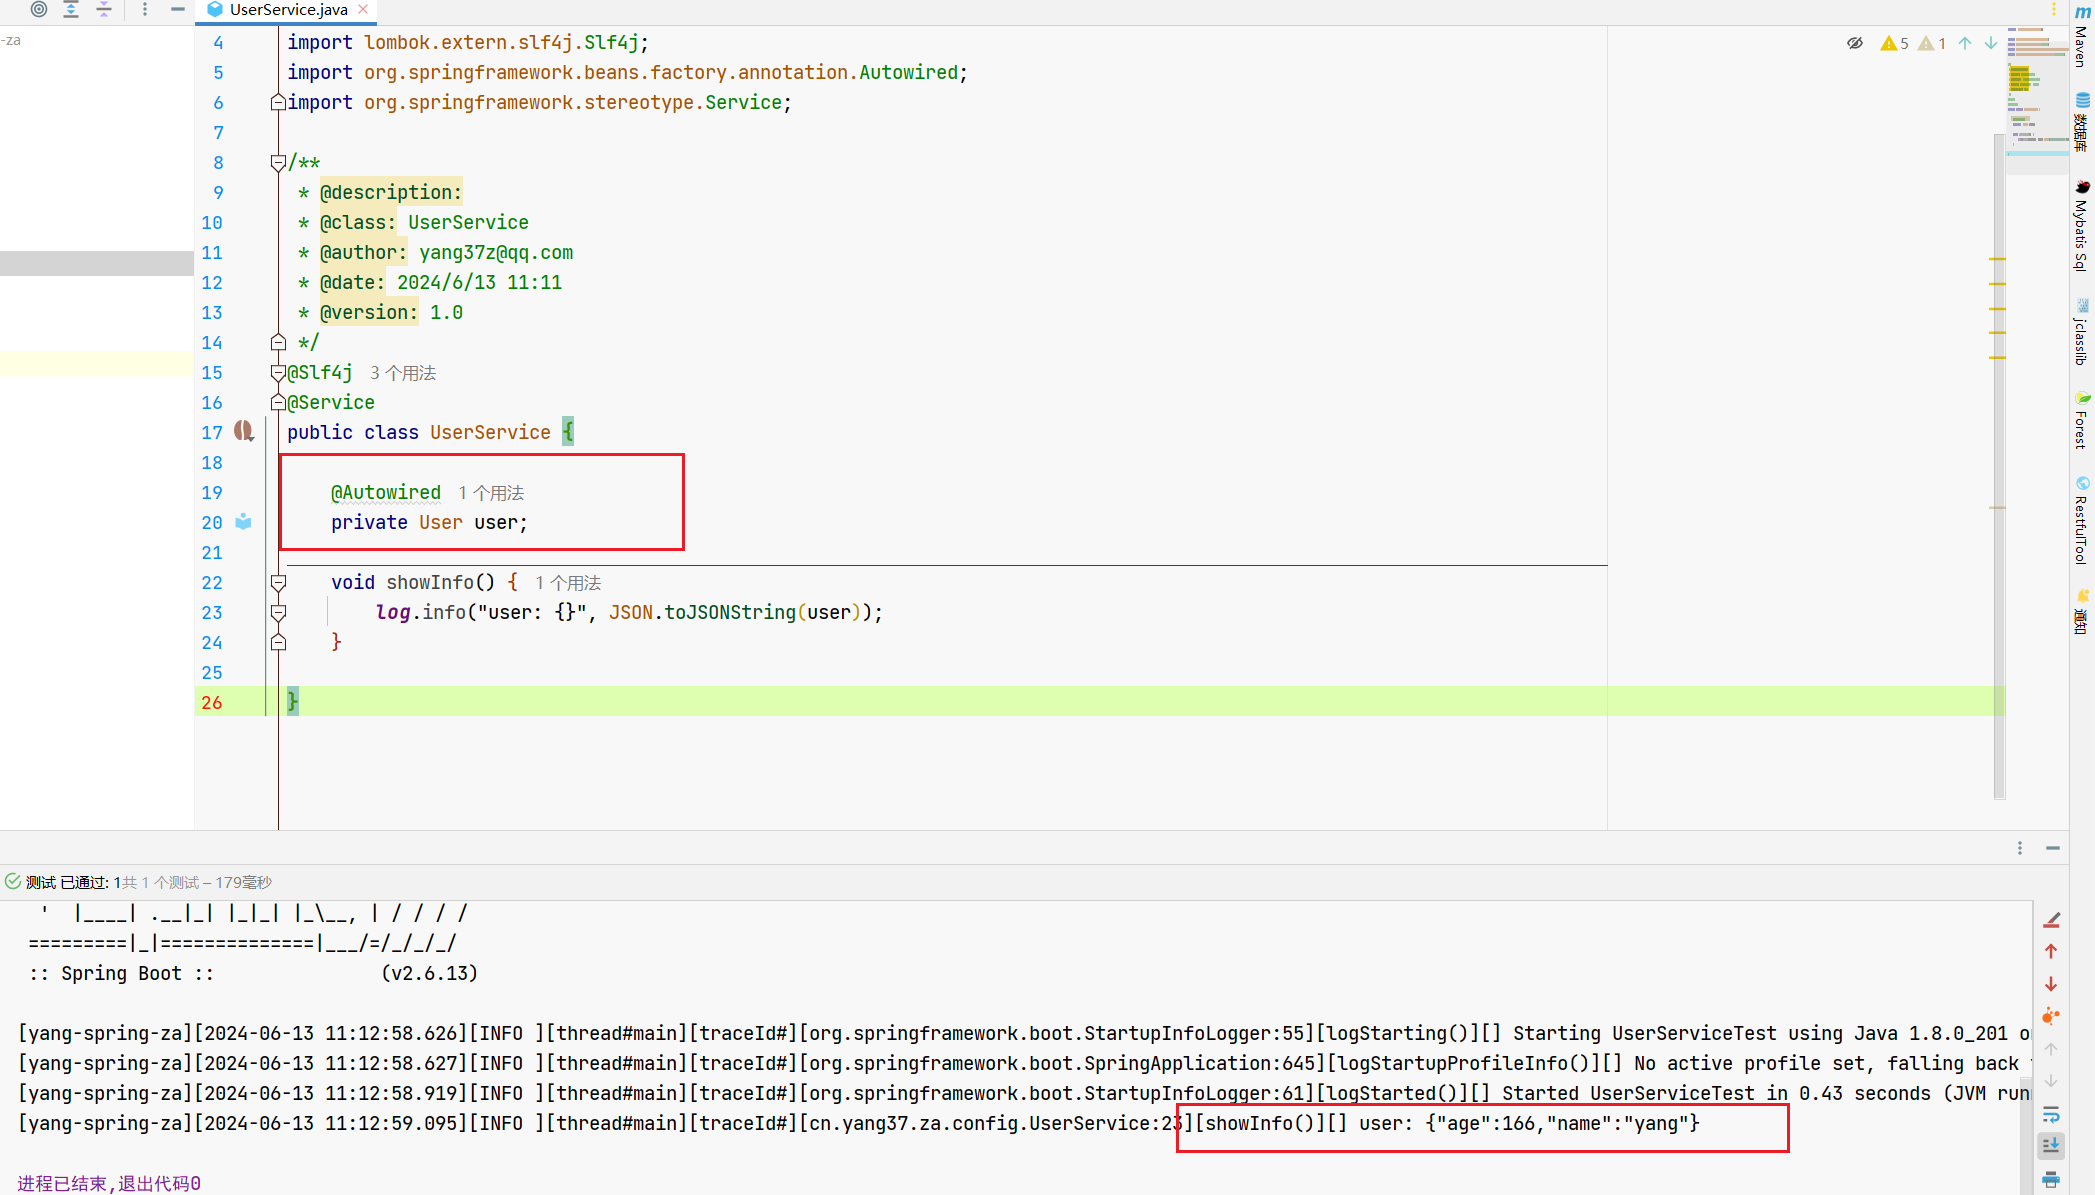The width and height of the screenshot is (2095, 1195).
Task: Click the fold marker at line 23
Action: [x=278, y=612]
